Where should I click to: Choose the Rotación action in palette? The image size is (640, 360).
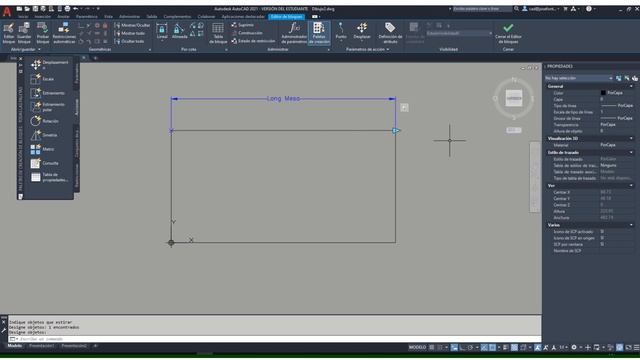[x=44, y=121]
